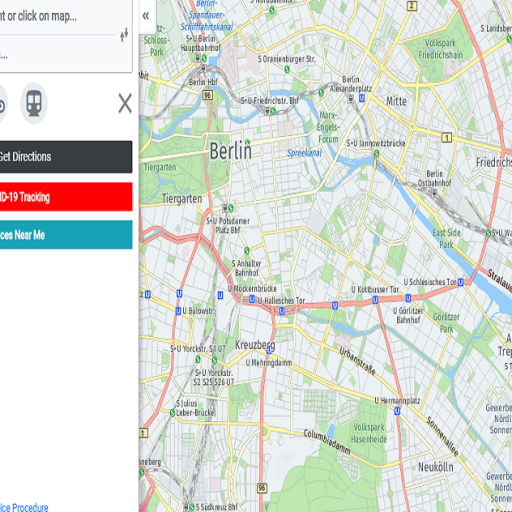Click route 96 shield near Berlin Hbf
512x512 pixels.
tap(207, 95)
